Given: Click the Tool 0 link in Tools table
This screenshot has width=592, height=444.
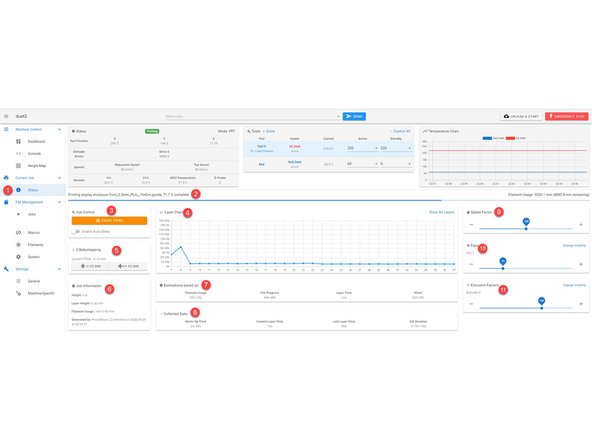Looking at the screenshot, I should pyautogui.click(x=261, y=146).
